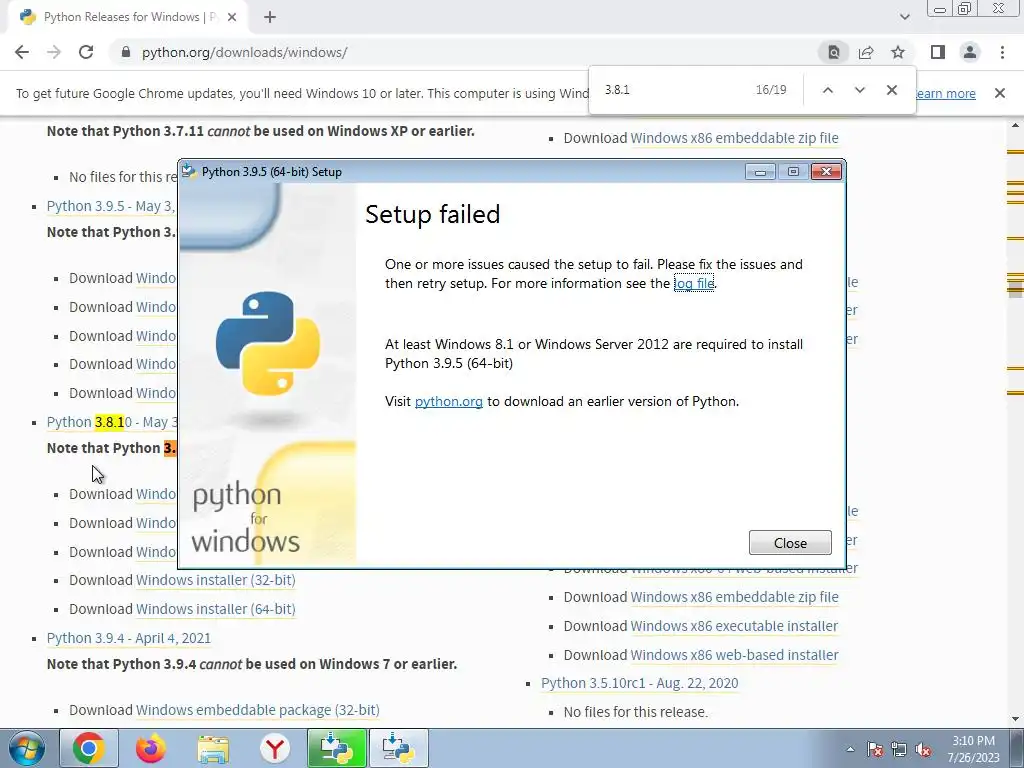This screenshot has width=1024, height=768.
Task: Close the Python Setup window with the red X
Action: point(826,171)
